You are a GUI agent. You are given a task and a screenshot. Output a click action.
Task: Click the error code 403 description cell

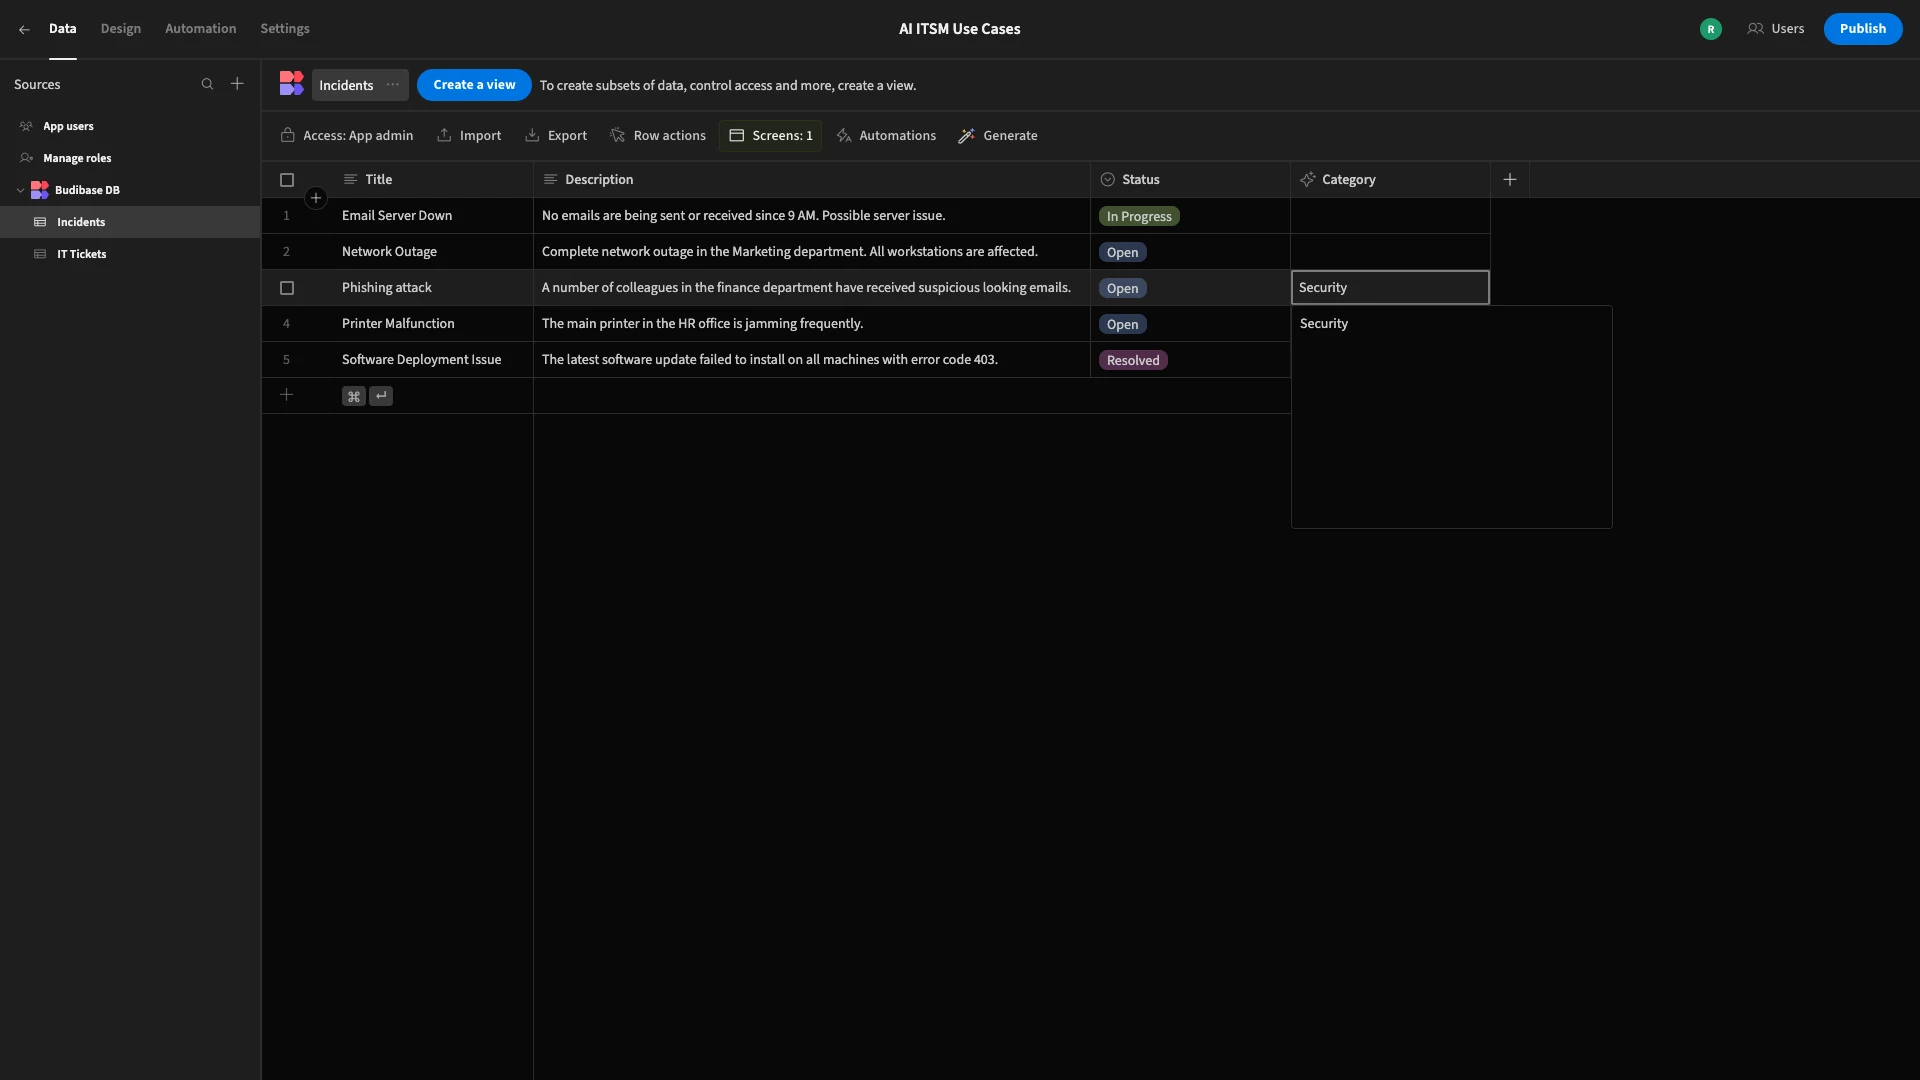[812, 360]
